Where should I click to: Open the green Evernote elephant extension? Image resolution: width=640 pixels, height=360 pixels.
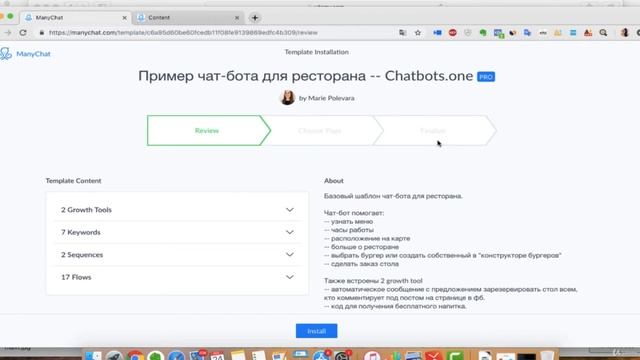tap(483, 33)
